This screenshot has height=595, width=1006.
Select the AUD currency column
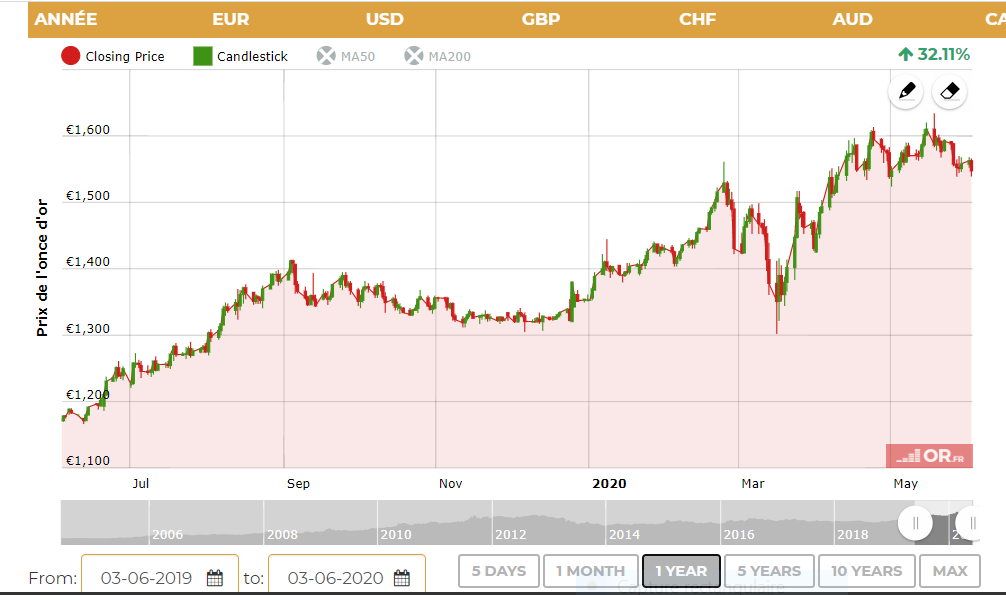[x=852, y=19]
